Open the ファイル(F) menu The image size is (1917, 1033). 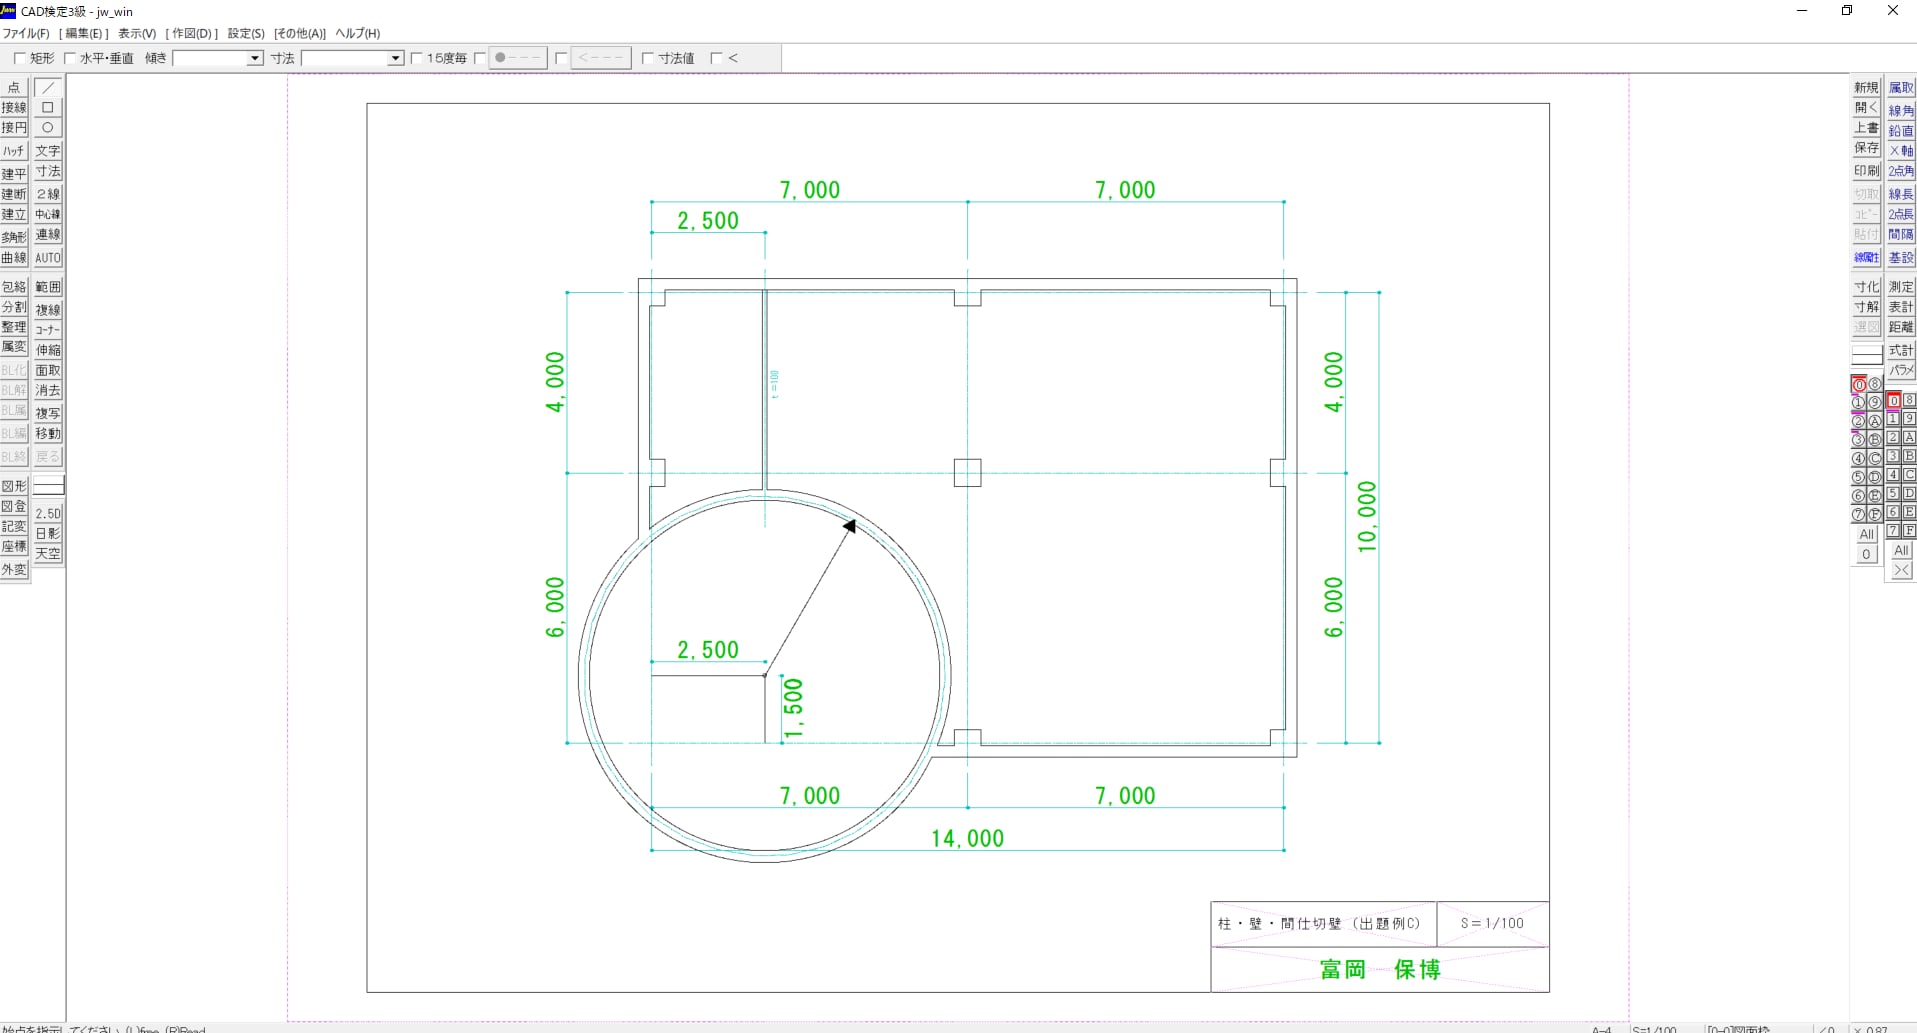coord(26,33)
